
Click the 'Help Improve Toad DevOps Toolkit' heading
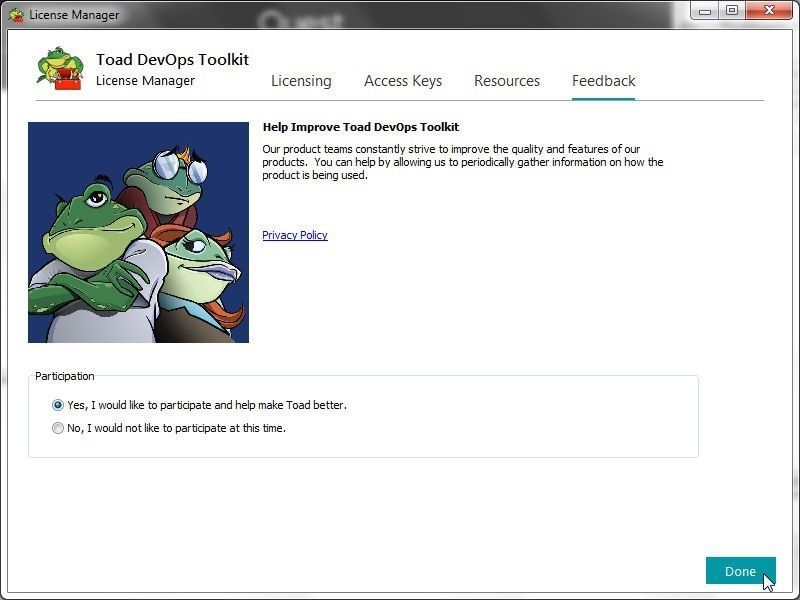tap(361, 127)
